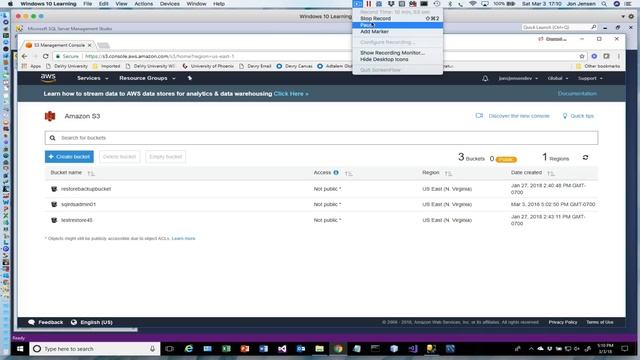Open the Parallels title bar dropdown arrow
Viewport: 640px width, 360px height.
(x=623, y=16)
